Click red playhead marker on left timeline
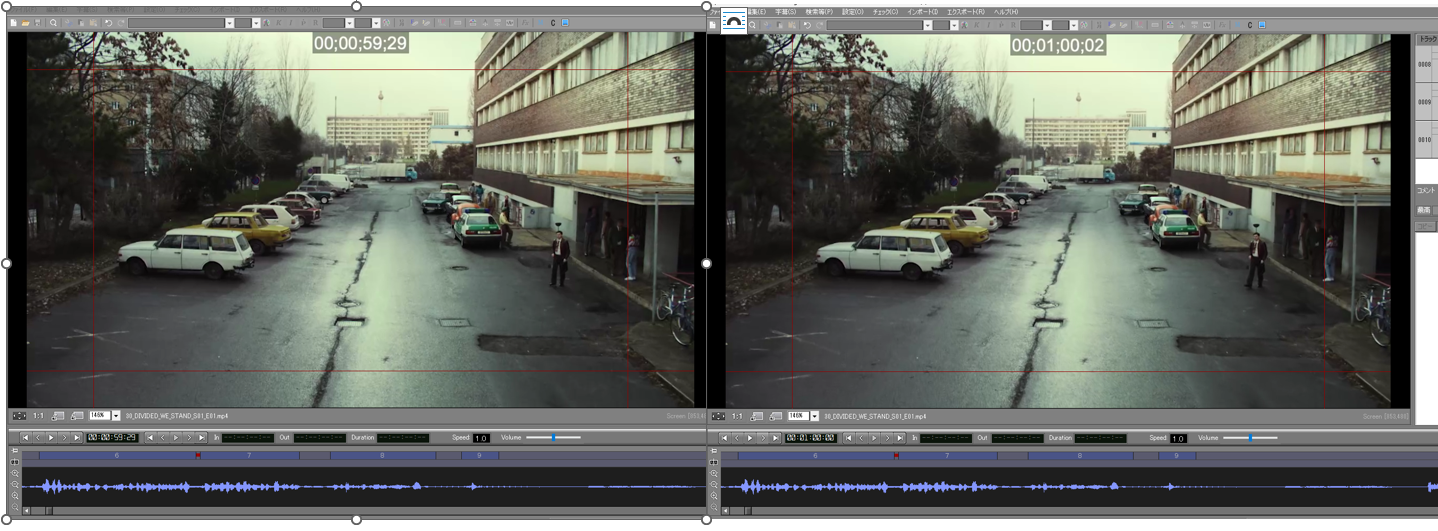Image resolution: width=1438 pixels, height=531 pixels. pyautogui.click(x=198, y=455)
